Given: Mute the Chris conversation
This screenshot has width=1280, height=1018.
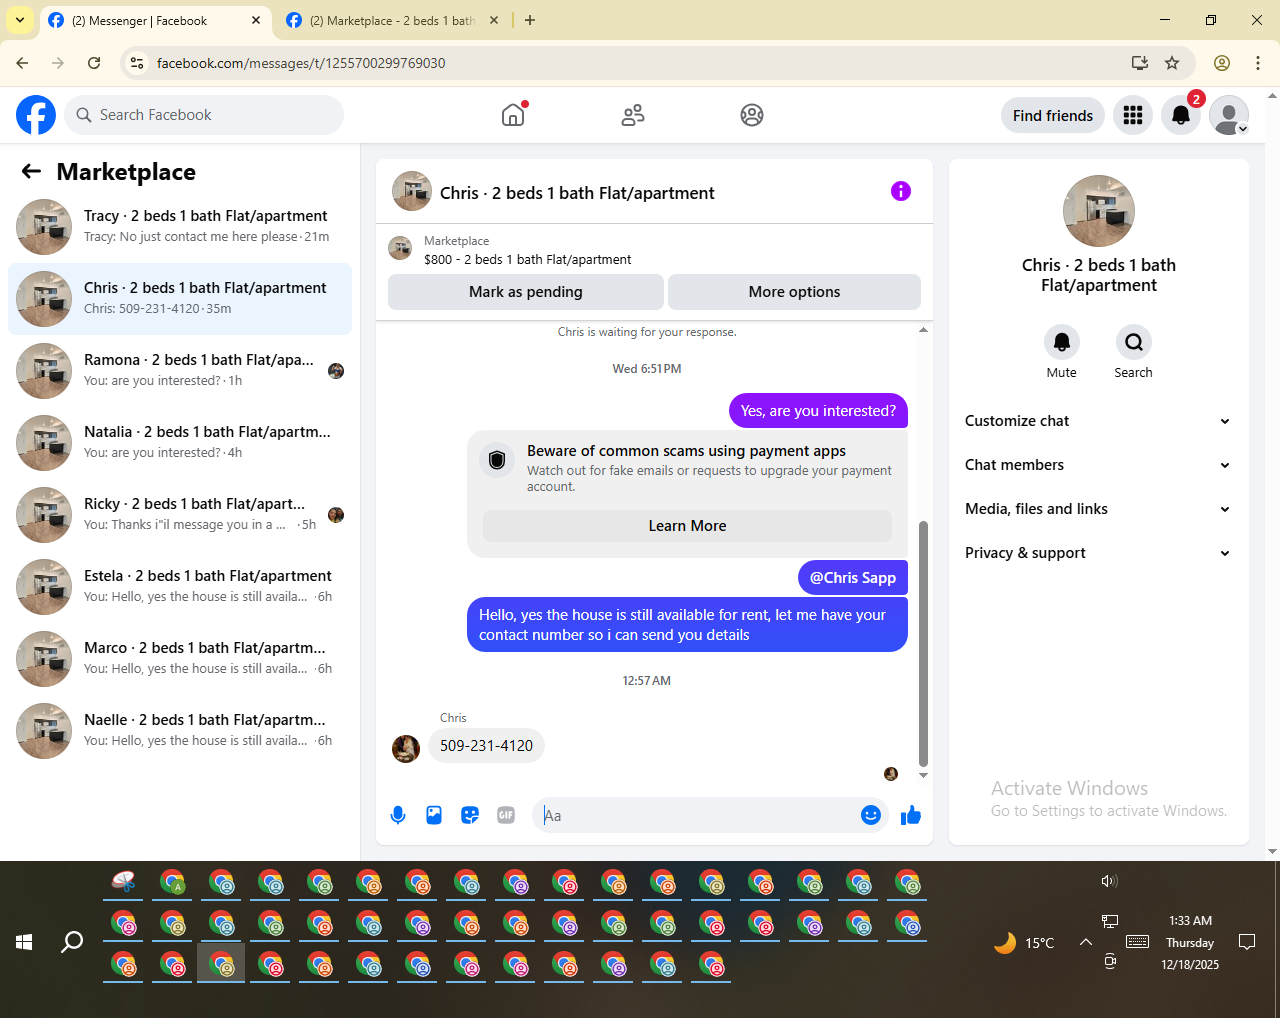Looking at the screenshot, I should (x=1062, y=342).
